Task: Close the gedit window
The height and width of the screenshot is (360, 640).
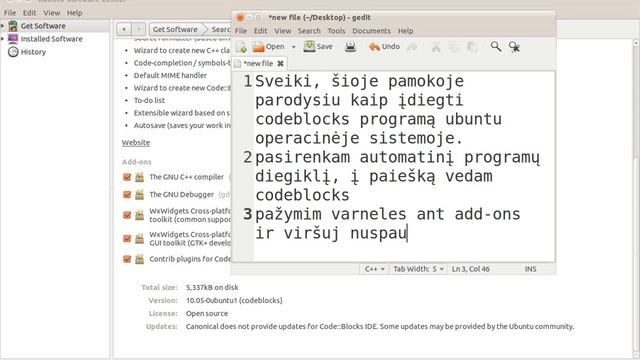Action: tap(240, 18)
